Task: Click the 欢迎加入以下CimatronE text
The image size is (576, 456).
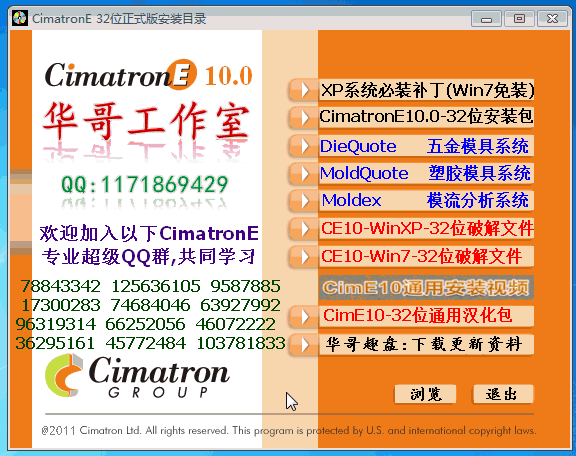Action: tap(149, 233)
